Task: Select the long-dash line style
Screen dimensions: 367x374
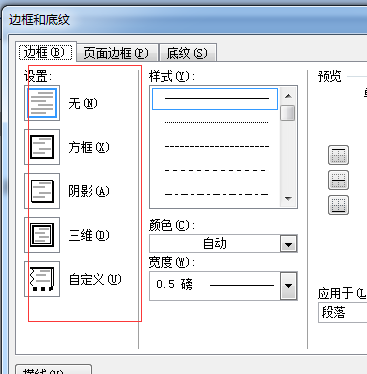Action: pos(215,170)
